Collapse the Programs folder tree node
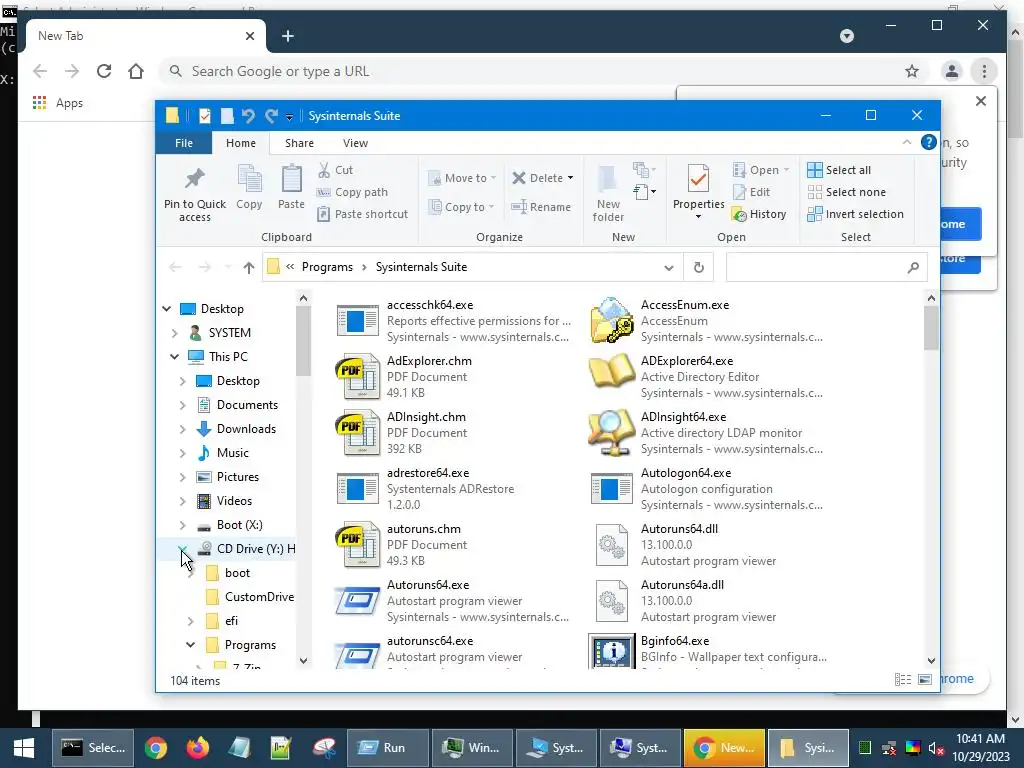 point(190,645)
